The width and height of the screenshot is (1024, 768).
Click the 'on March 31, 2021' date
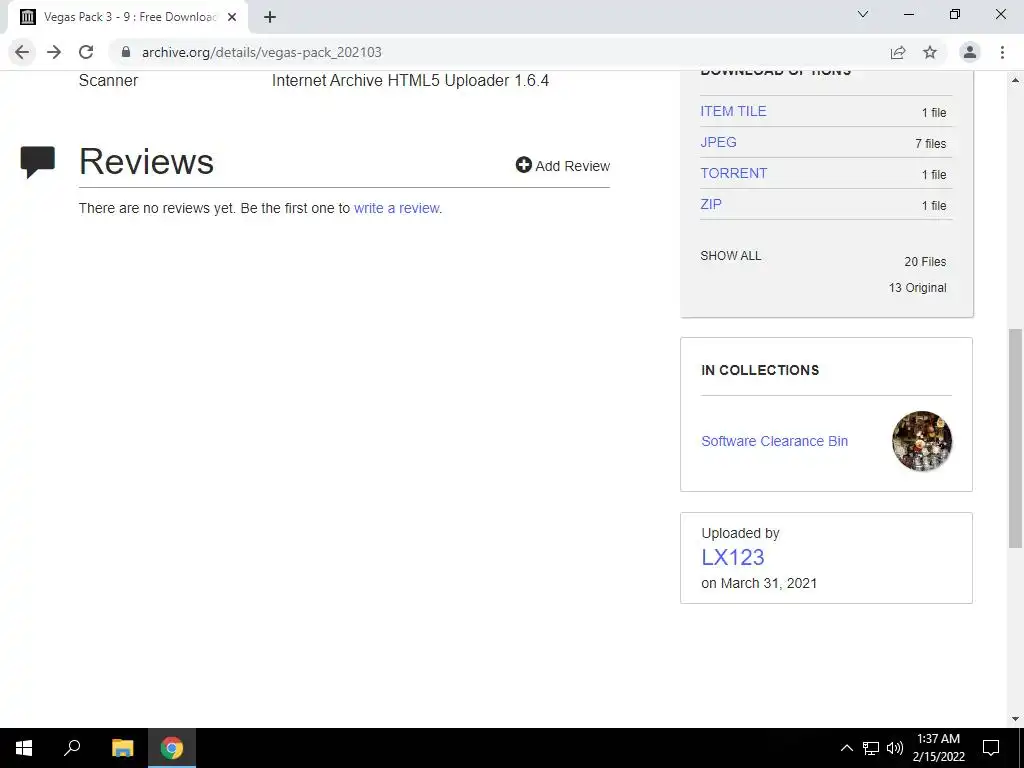pos(759,583)
